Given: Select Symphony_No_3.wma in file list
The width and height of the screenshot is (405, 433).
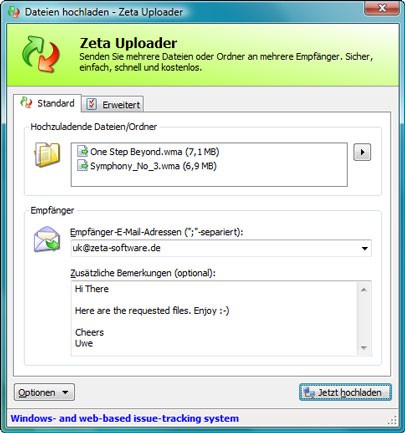Looking at the screenshot, I should 147,166.
